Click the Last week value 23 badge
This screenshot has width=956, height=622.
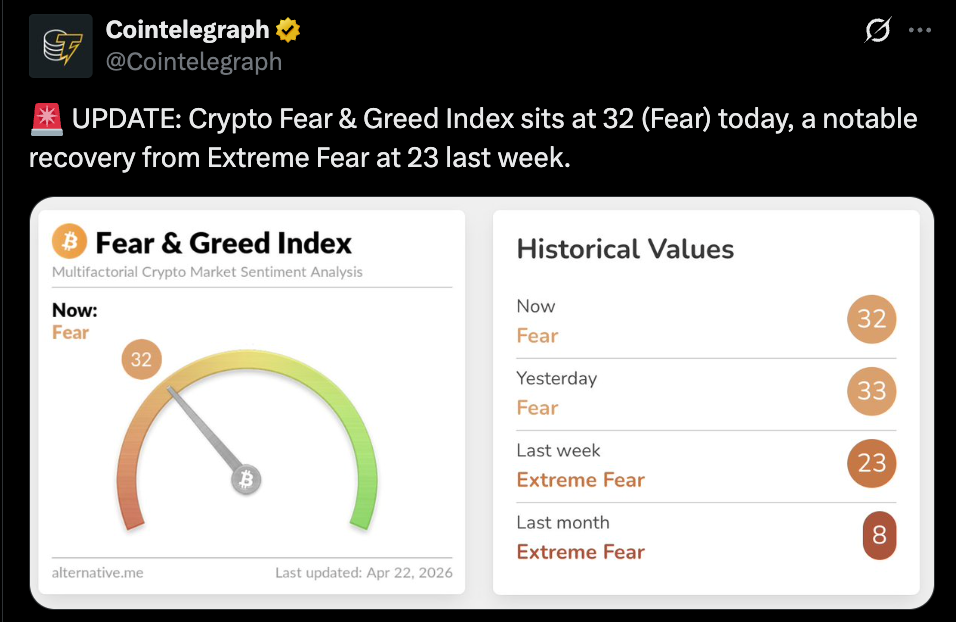click(871, 463)
